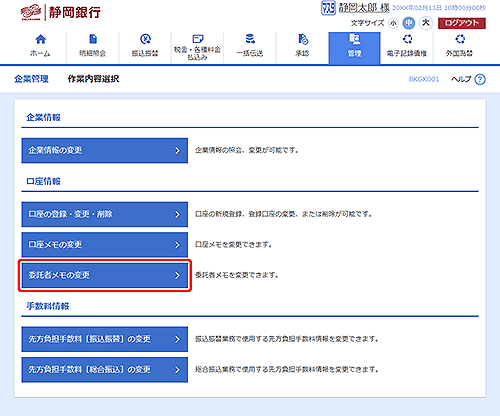Open the 承認 approval icon

tap(303, 39)
